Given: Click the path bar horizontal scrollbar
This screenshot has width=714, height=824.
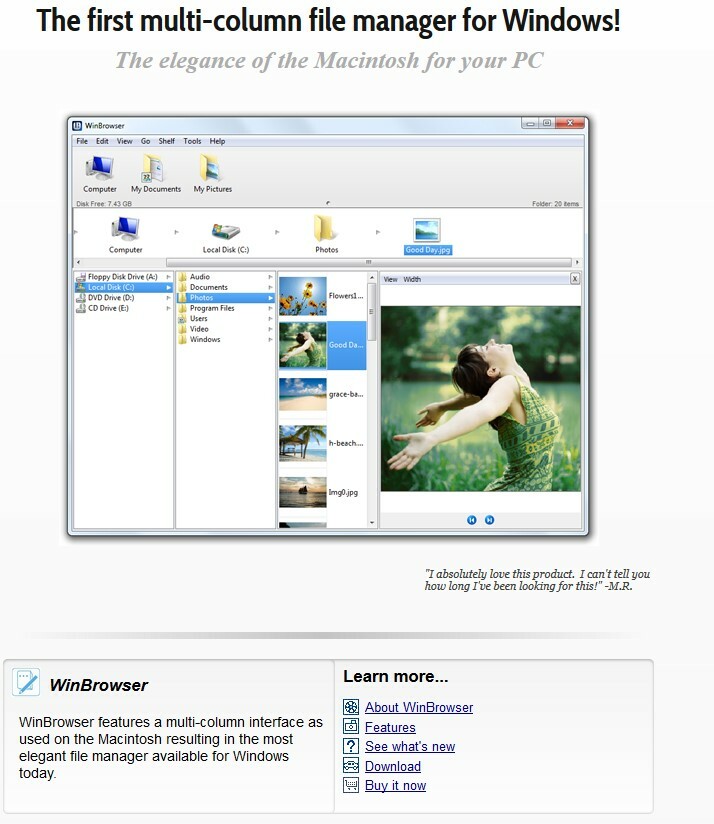Looking at the screenshot, I should click(x=368, y=262).
